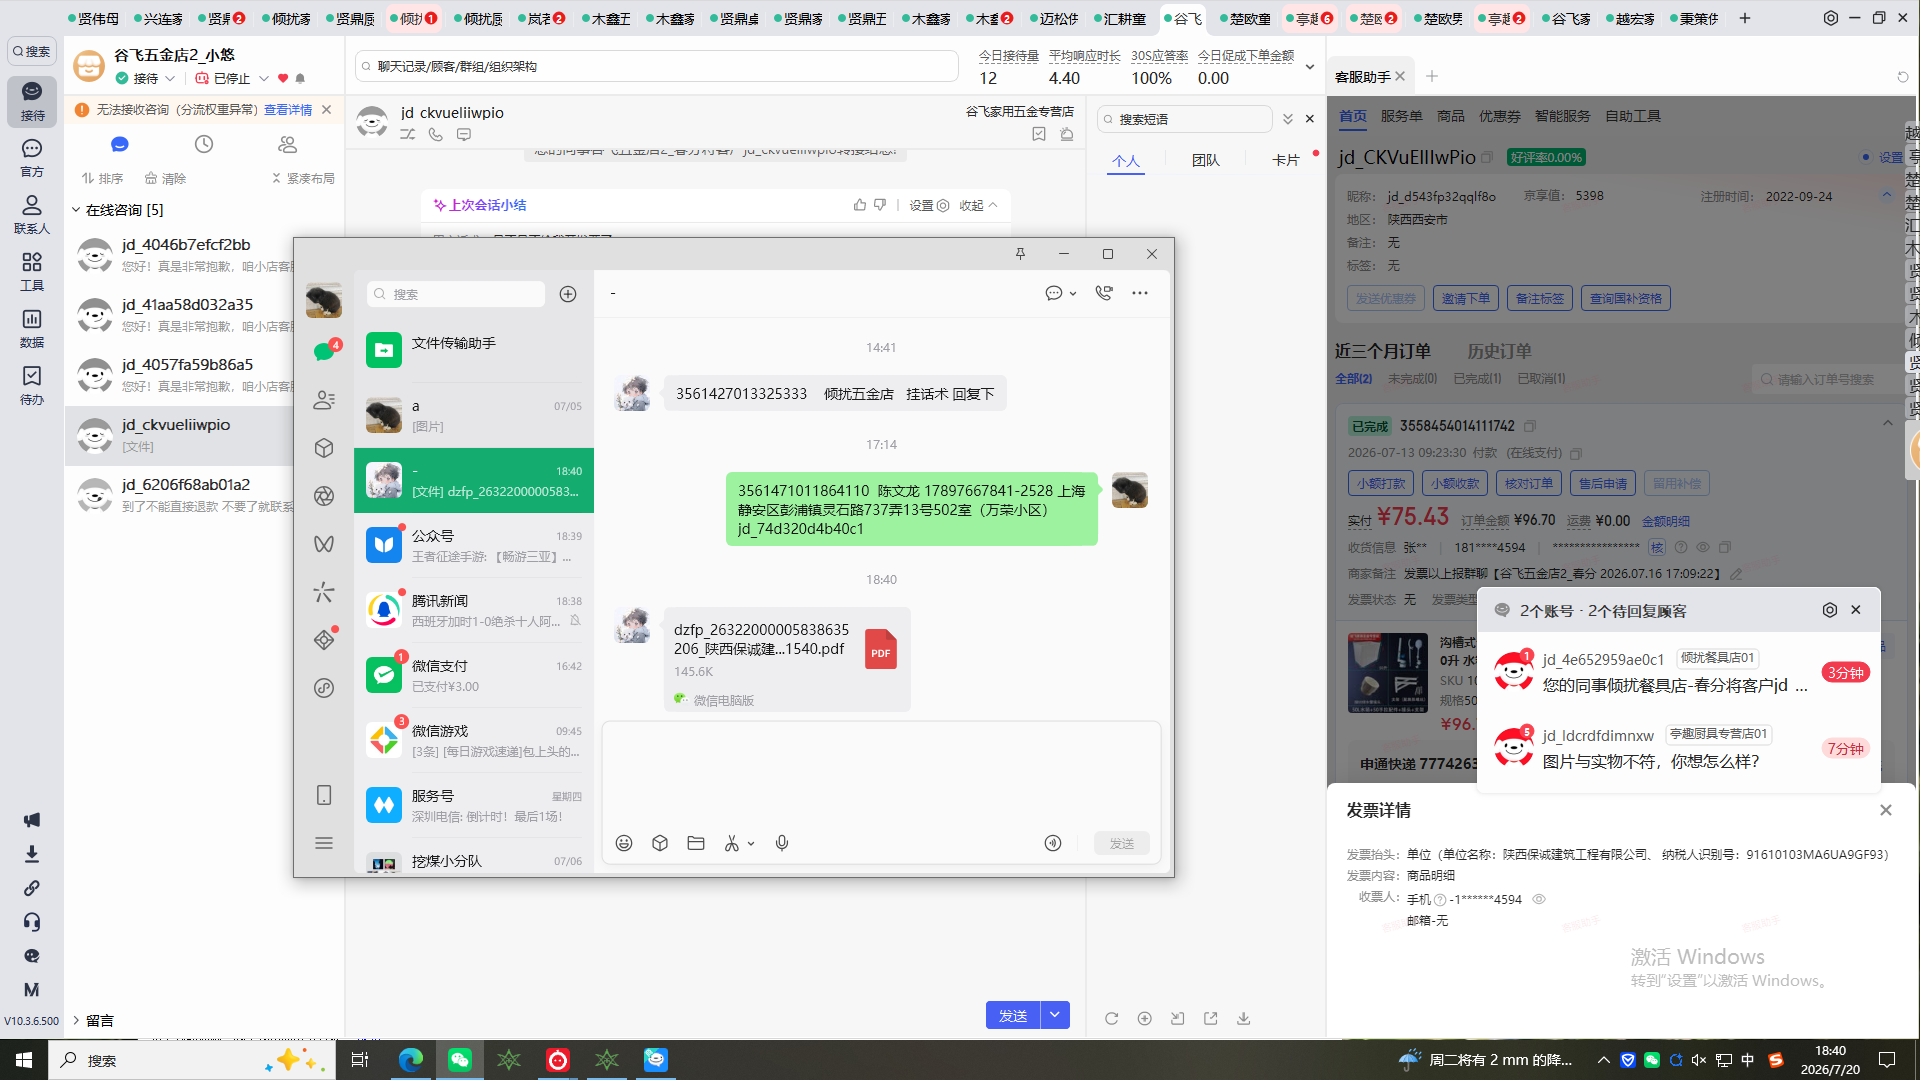This screenshot has width=1920, height=1080.
Task: Toggle the 中 input method indicator
Action: pos(1748,1060)
